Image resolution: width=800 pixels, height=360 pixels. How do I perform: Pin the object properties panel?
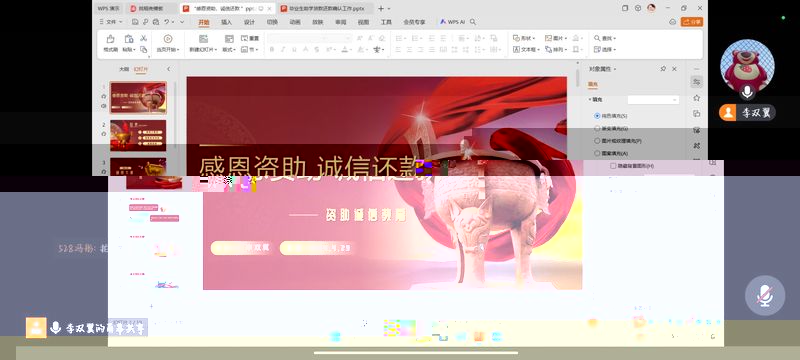point(663,68)
